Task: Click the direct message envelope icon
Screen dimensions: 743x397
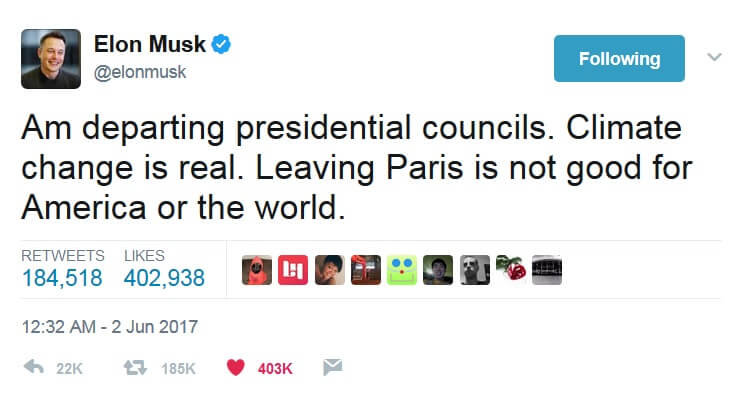Action: point(333,367)
